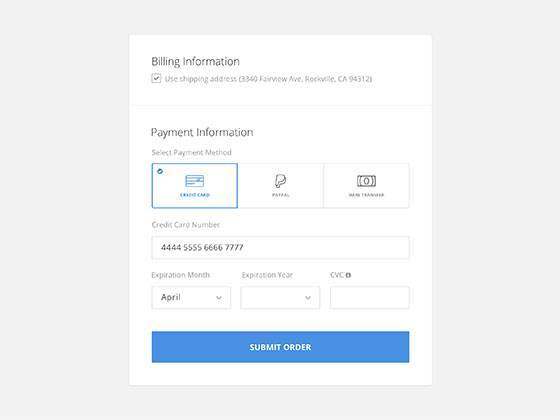Click the Select Payment Method label

[191, 152]
